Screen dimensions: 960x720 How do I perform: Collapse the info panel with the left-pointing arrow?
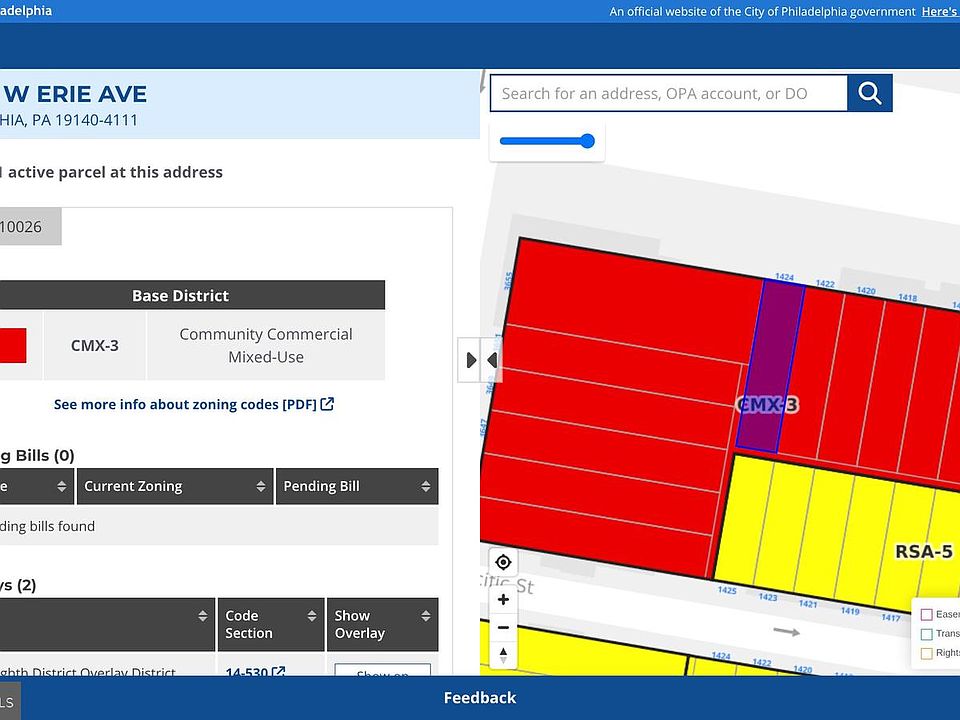coord(491,360)
